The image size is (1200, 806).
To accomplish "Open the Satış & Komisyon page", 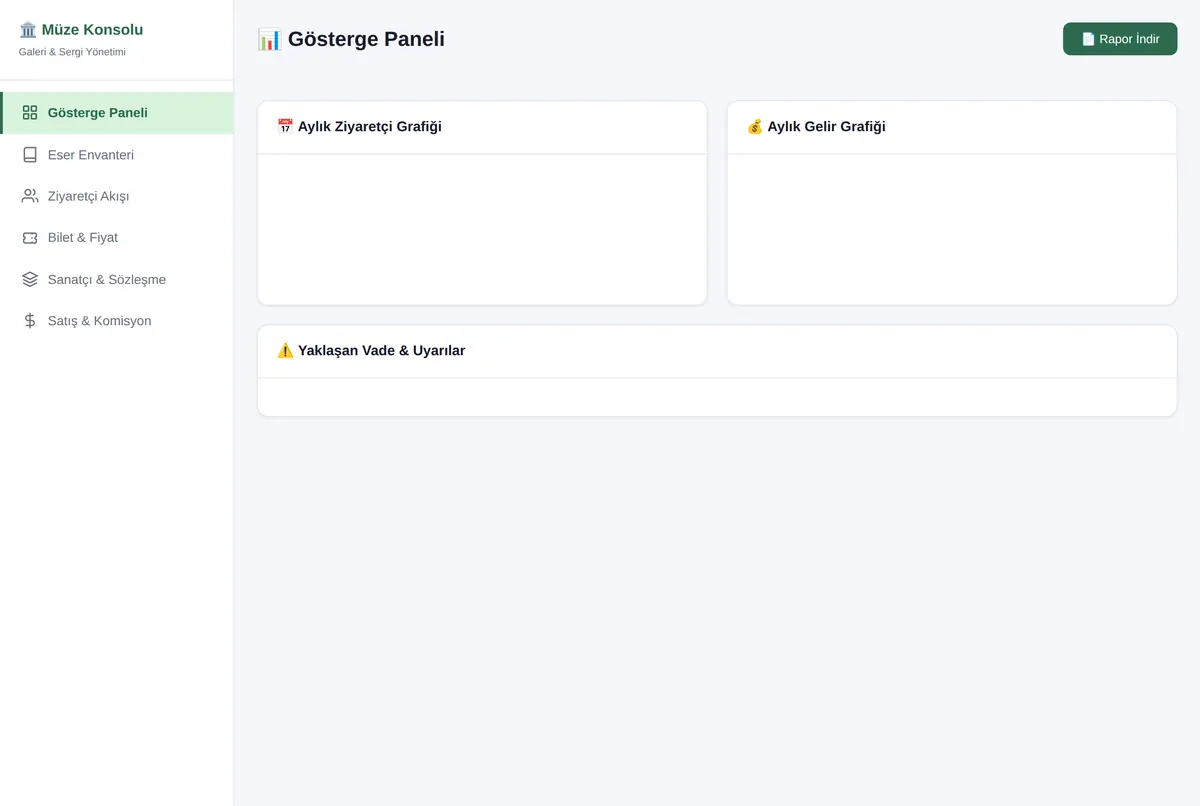I will pos(117,321).
